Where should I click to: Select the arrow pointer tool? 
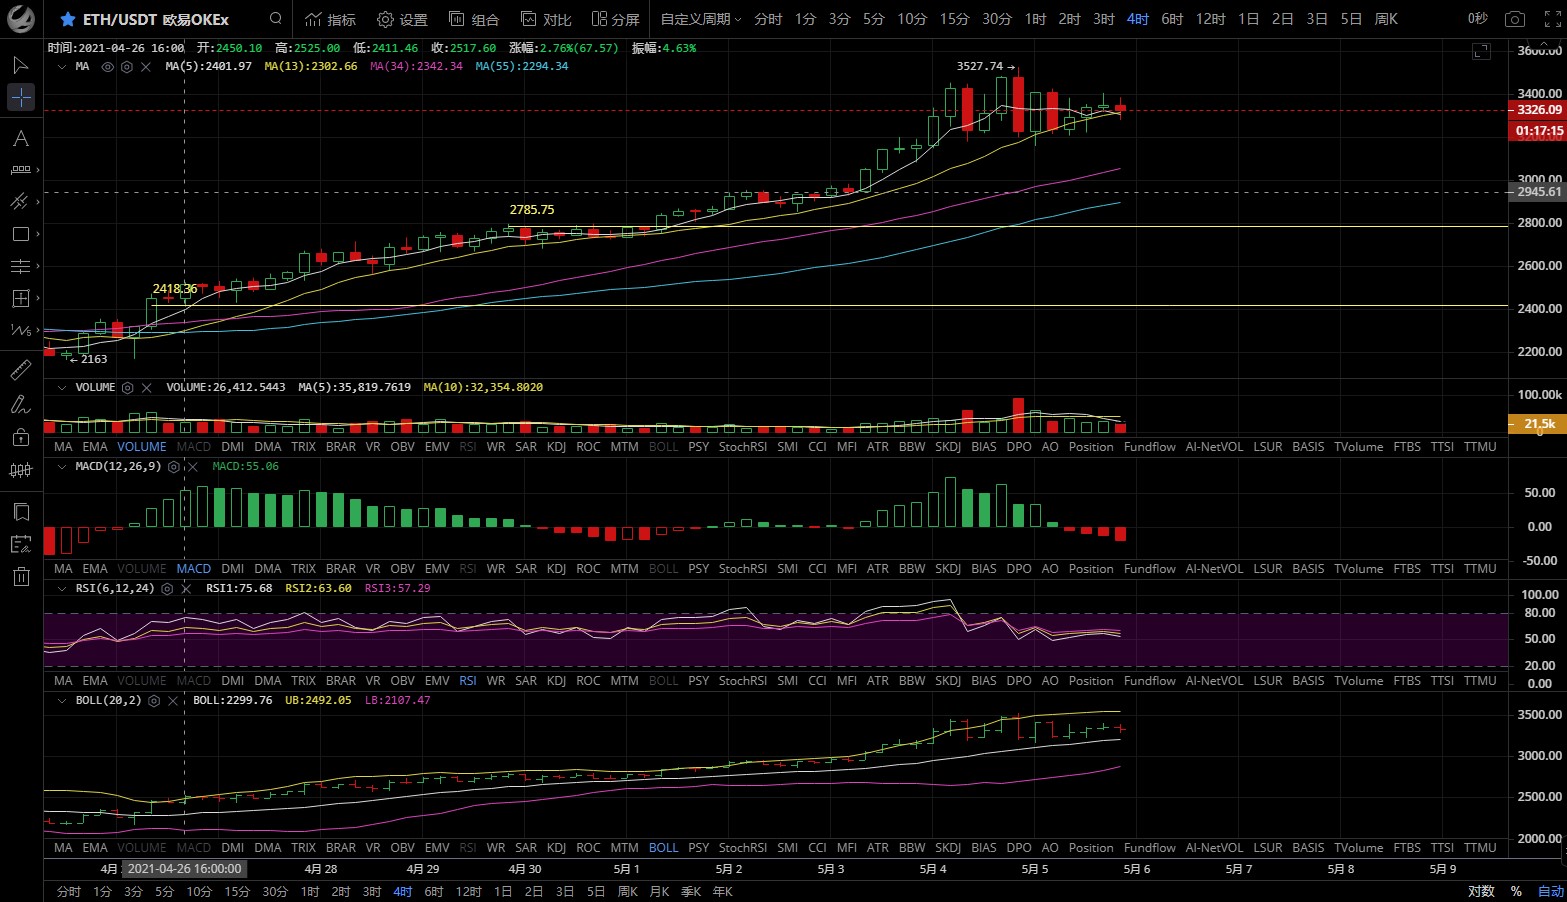coord(21,66)
